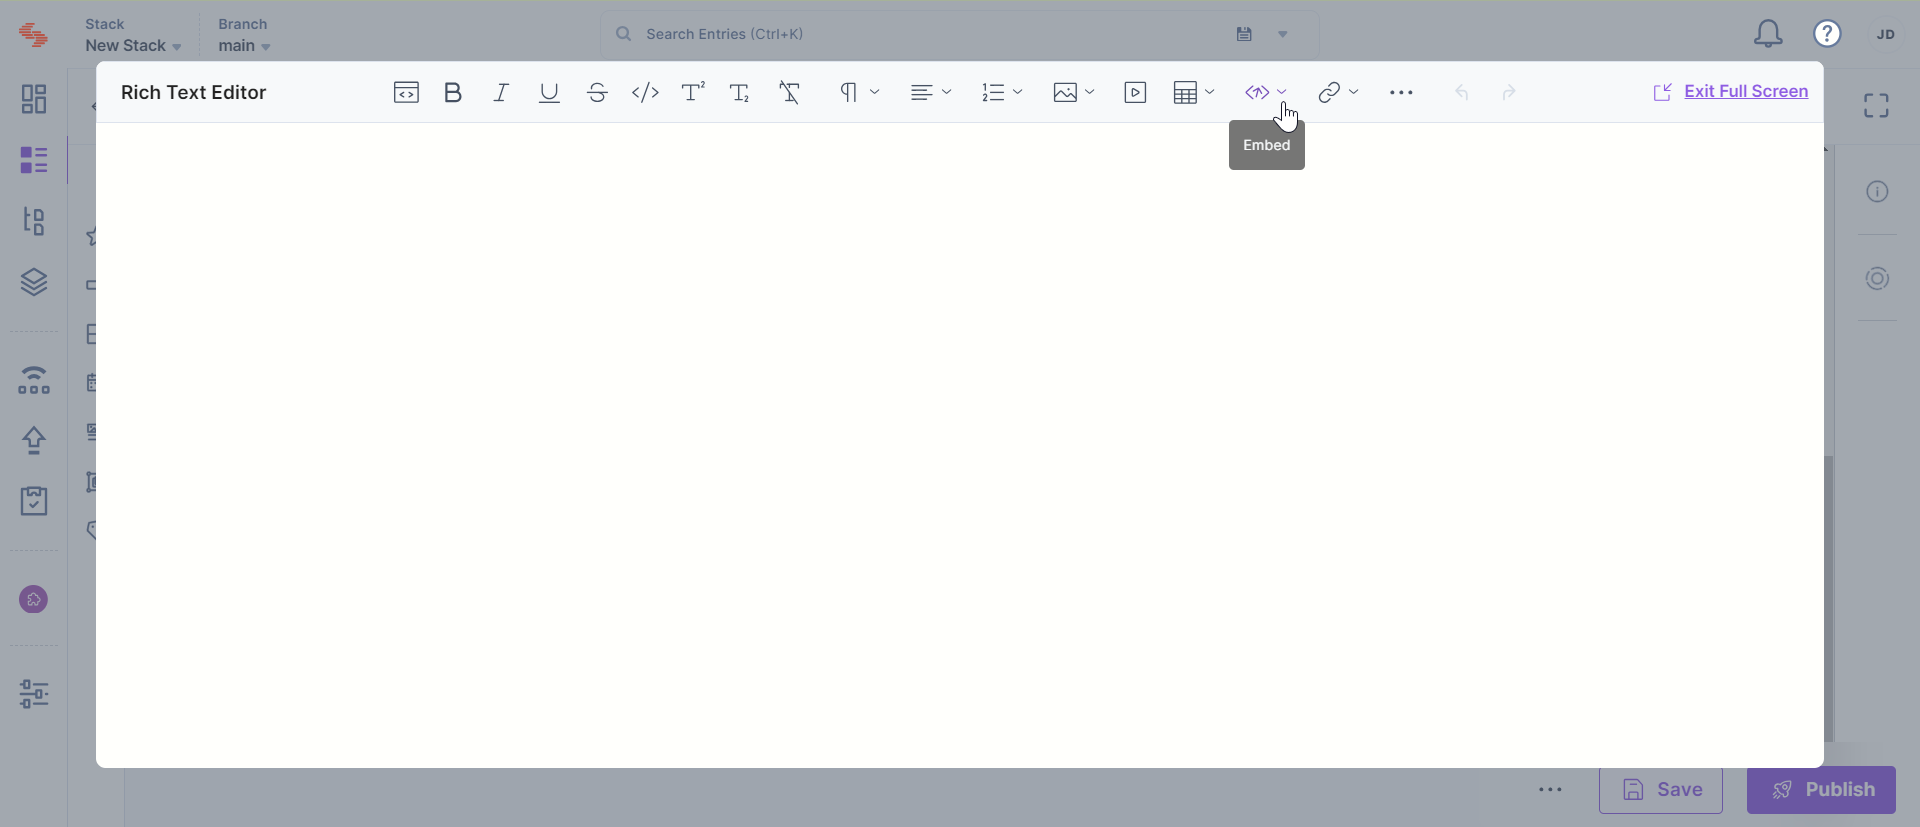Open the HTML source view icon
The image size is (1920, 827).
pyautogui.click(x=406, y=92)
